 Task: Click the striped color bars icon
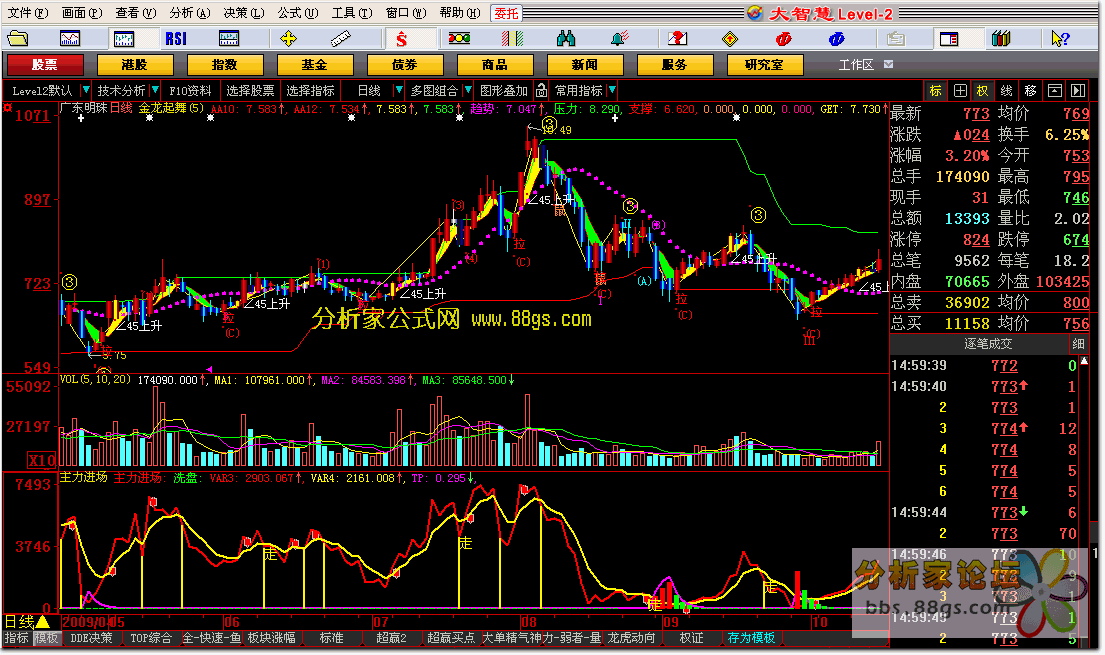pos(512,38)
